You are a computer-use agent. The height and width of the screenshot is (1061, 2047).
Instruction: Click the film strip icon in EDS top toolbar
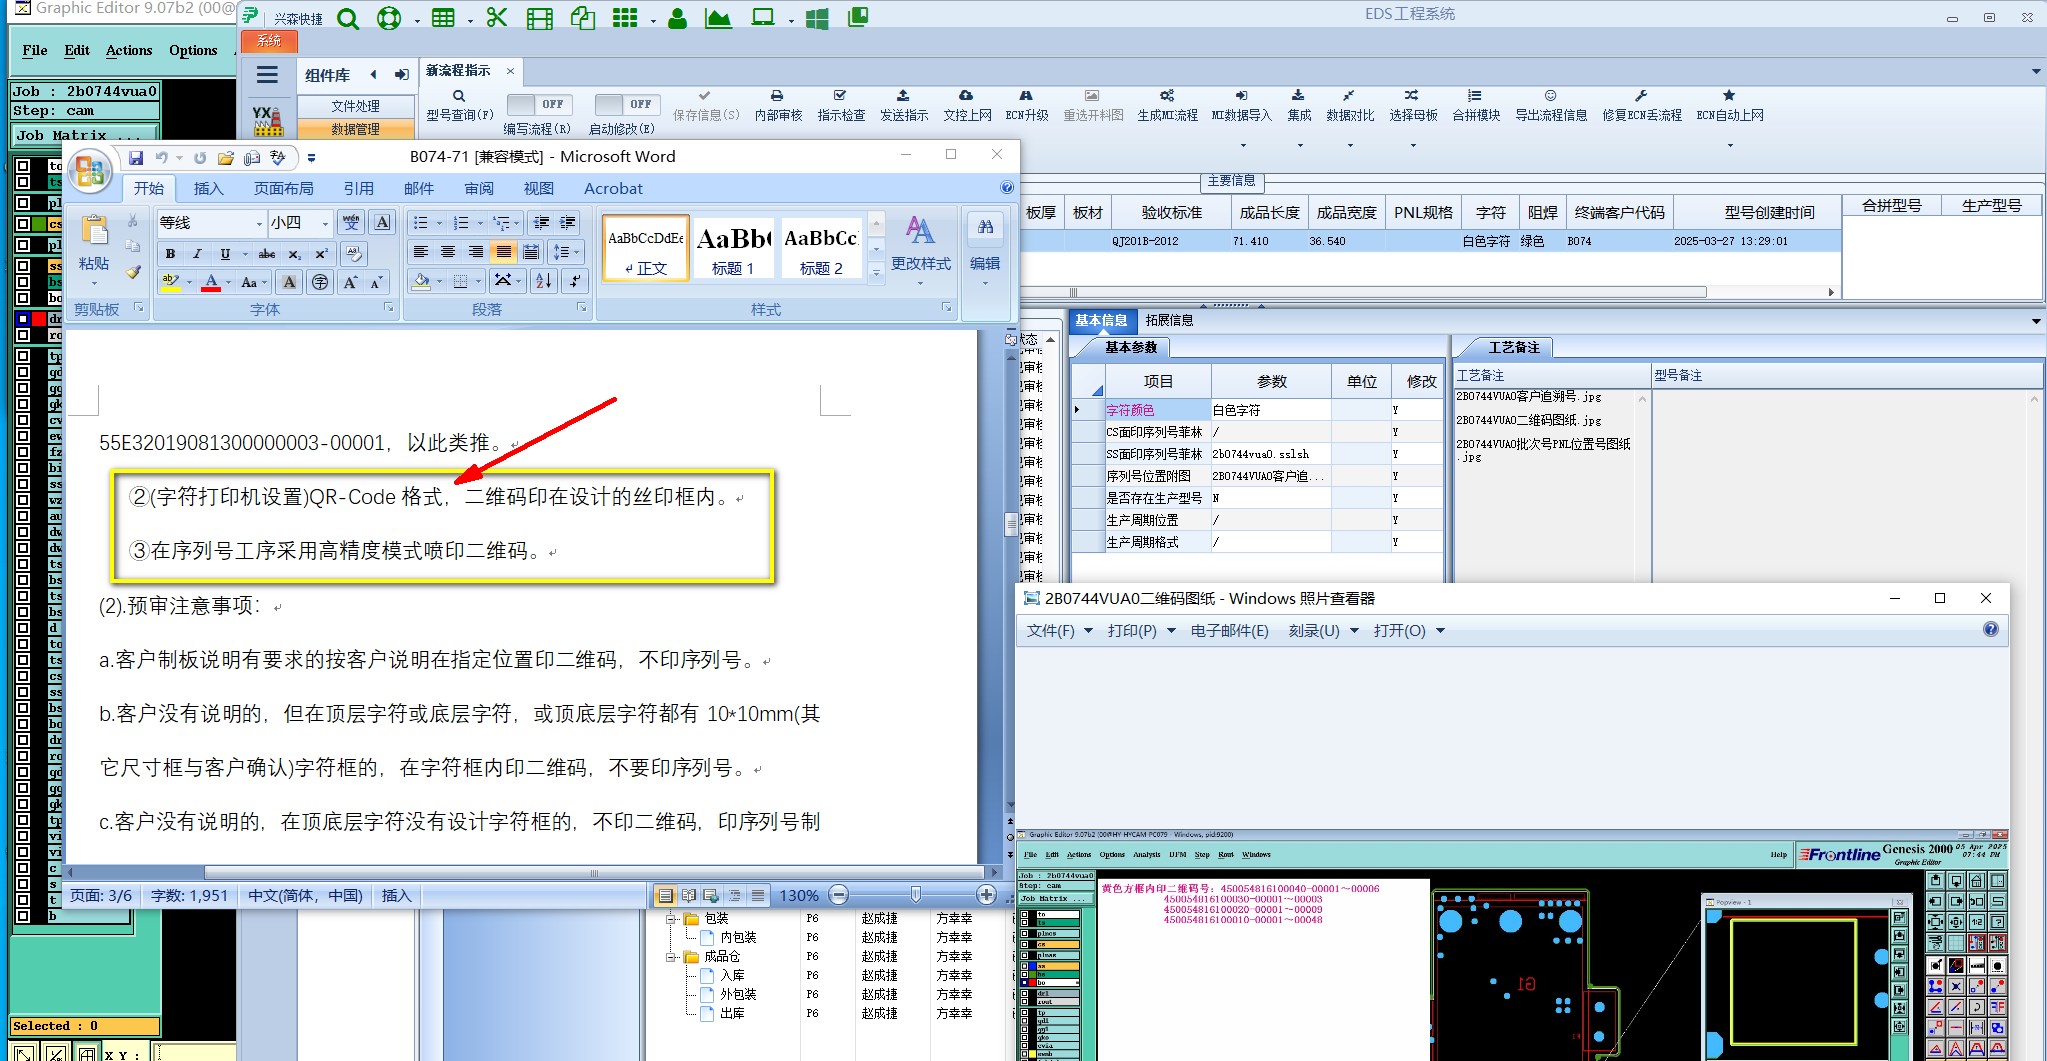pyautogui.click(x=539, y=18)
